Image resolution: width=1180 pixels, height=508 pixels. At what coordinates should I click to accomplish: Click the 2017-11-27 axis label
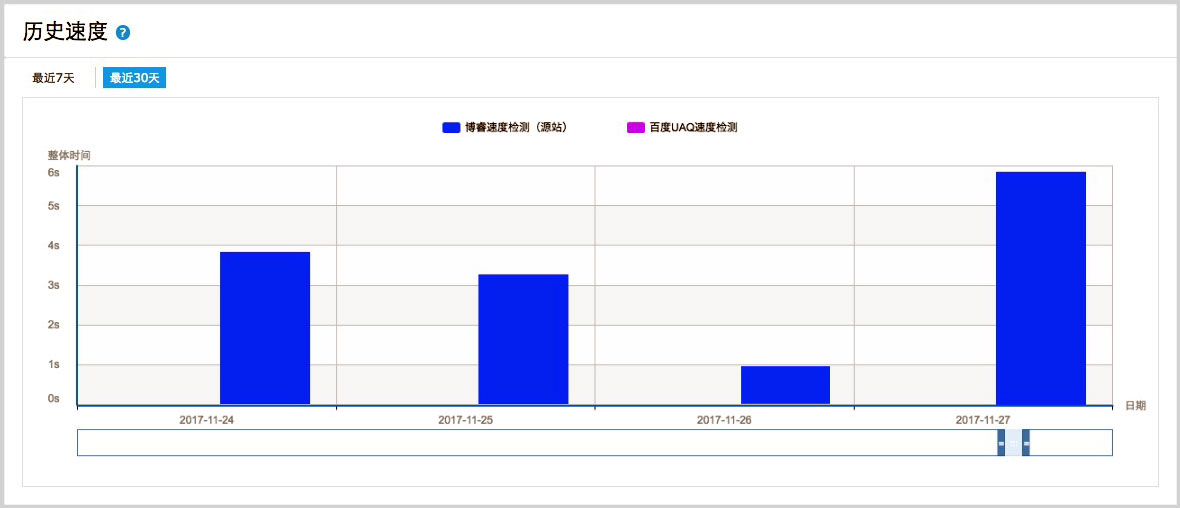pyautogui.click(x=983, y=420)
